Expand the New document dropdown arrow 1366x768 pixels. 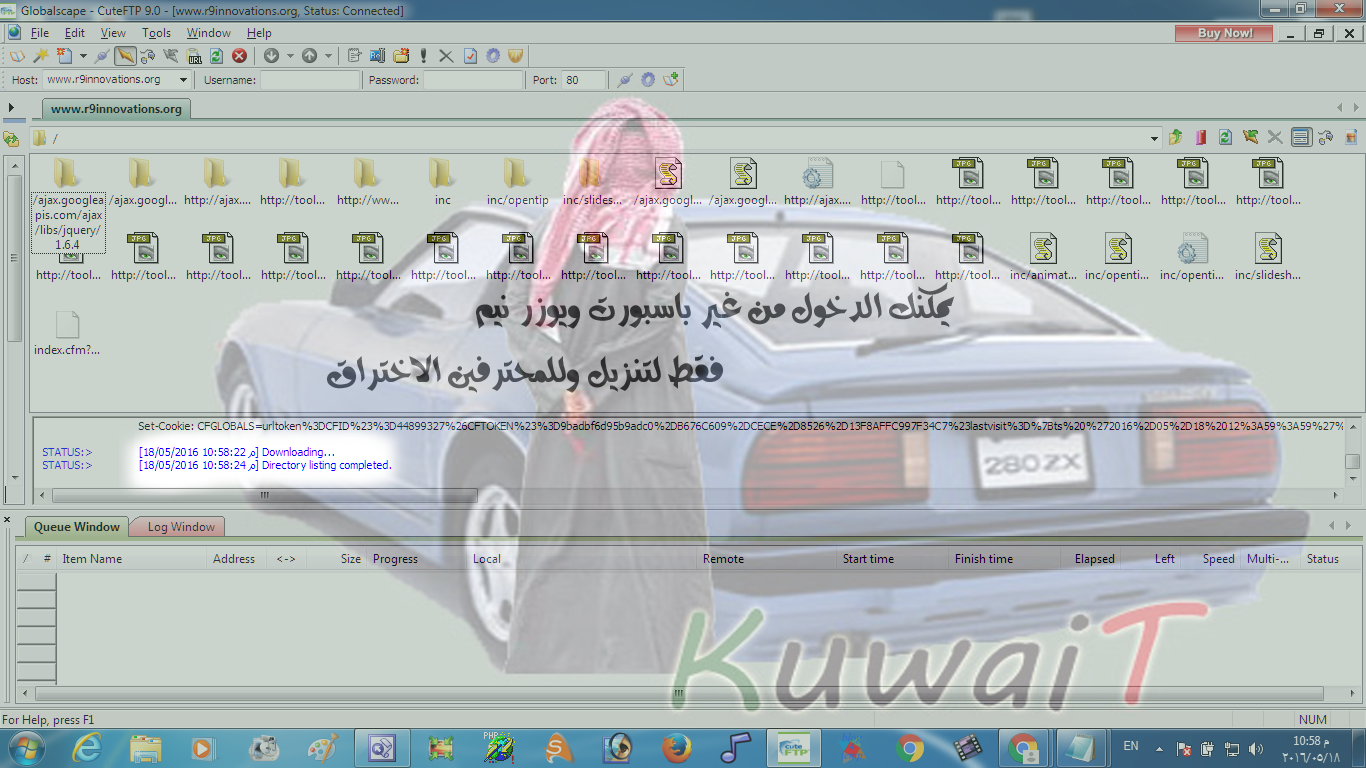coord(83,56)
